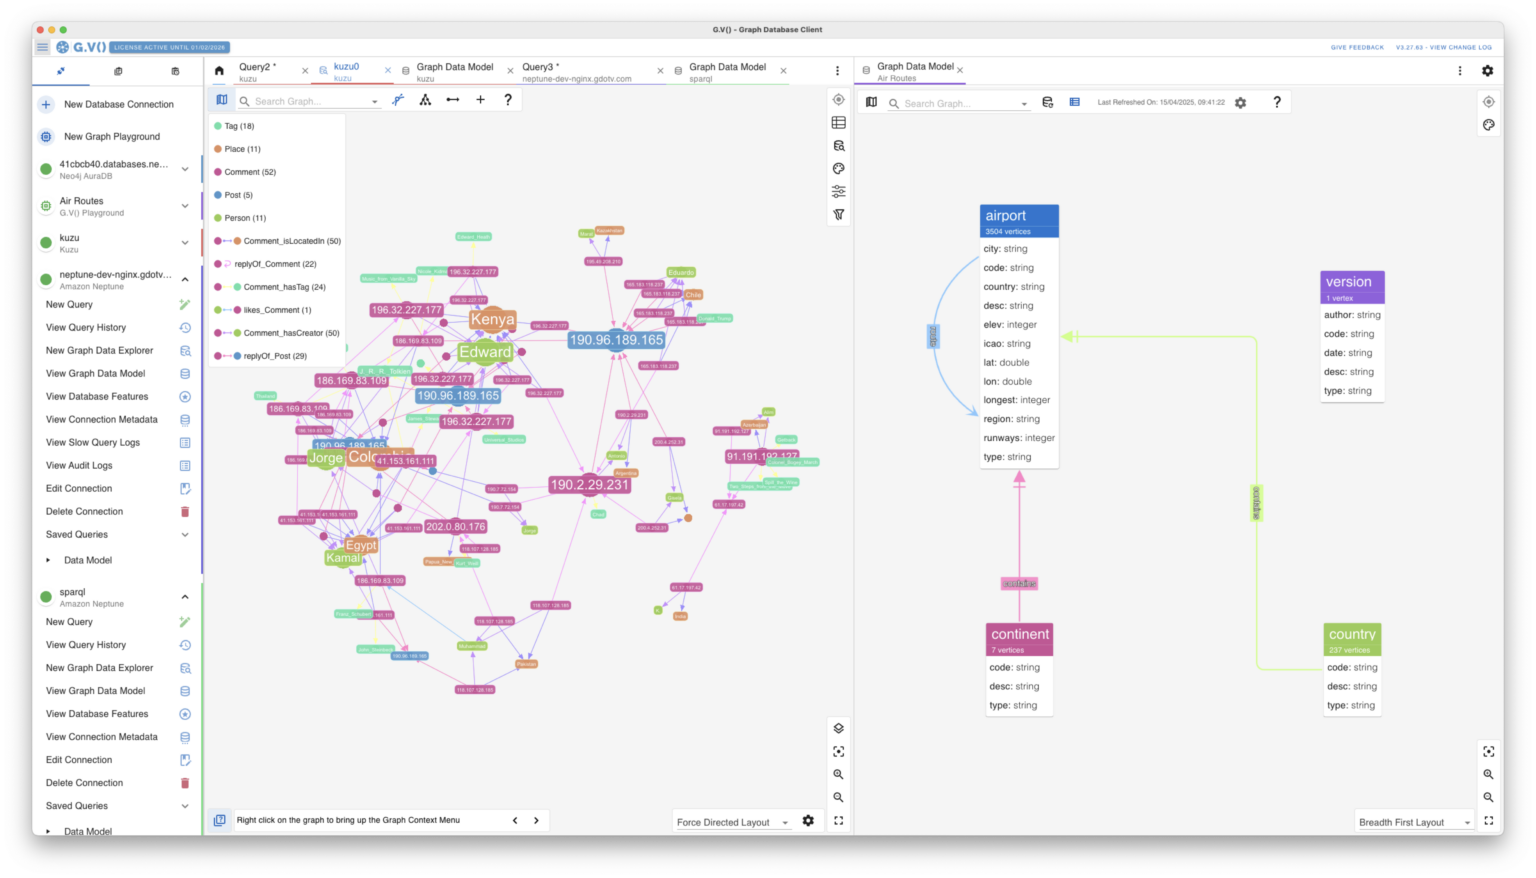Toggle the legend map icon in kuzu0 toolbar
Screen dimensions: 1536x878
coord(222,100)
